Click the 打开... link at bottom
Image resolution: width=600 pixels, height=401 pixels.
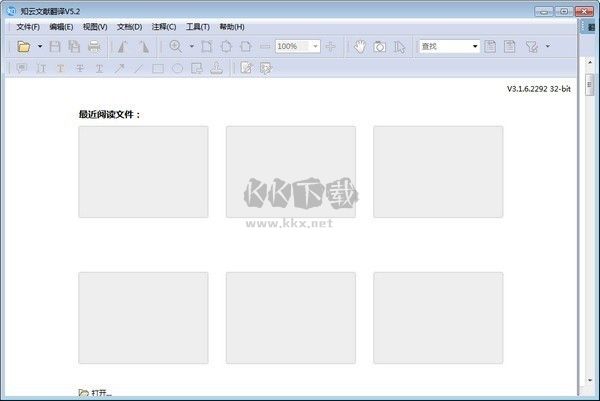click(95, 393)
